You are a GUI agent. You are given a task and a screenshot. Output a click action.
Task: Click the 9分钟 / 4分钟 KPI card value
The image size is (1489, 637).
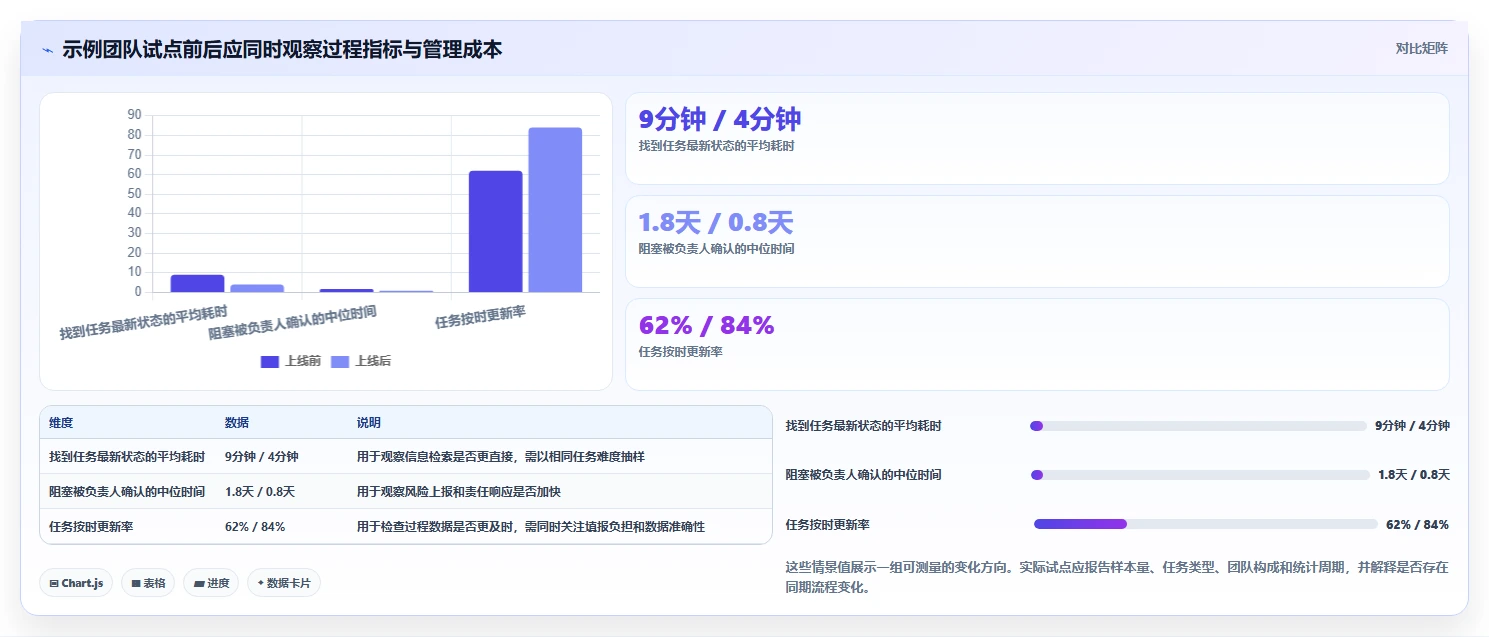[720, 119]
